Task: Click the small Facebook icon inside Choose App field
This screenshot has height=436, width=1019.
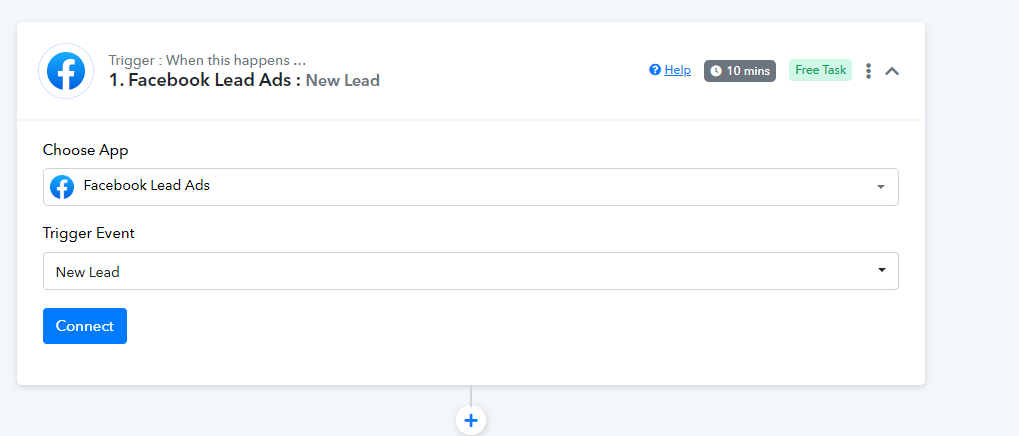Action: (x=62, y=187)
